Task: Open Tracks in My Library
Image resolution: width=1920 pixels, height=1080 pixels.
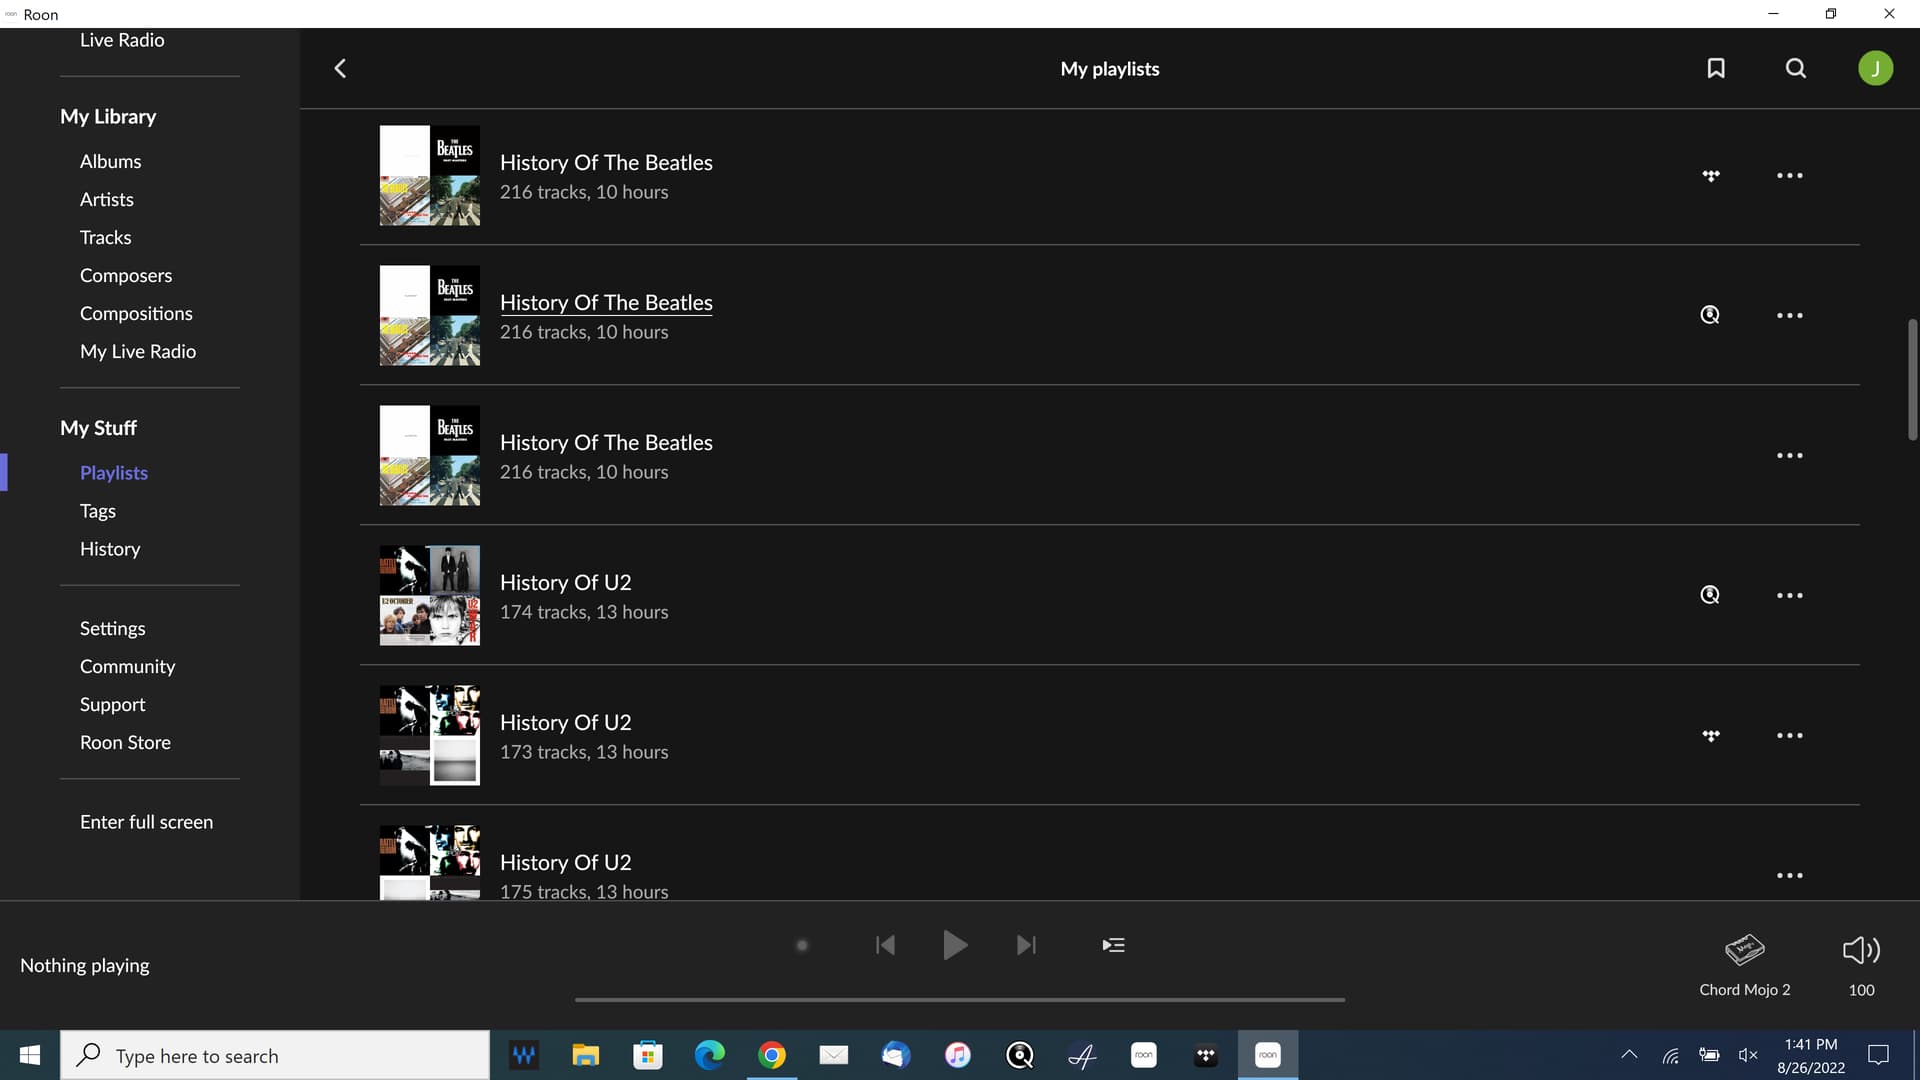Action: point(105,237)
